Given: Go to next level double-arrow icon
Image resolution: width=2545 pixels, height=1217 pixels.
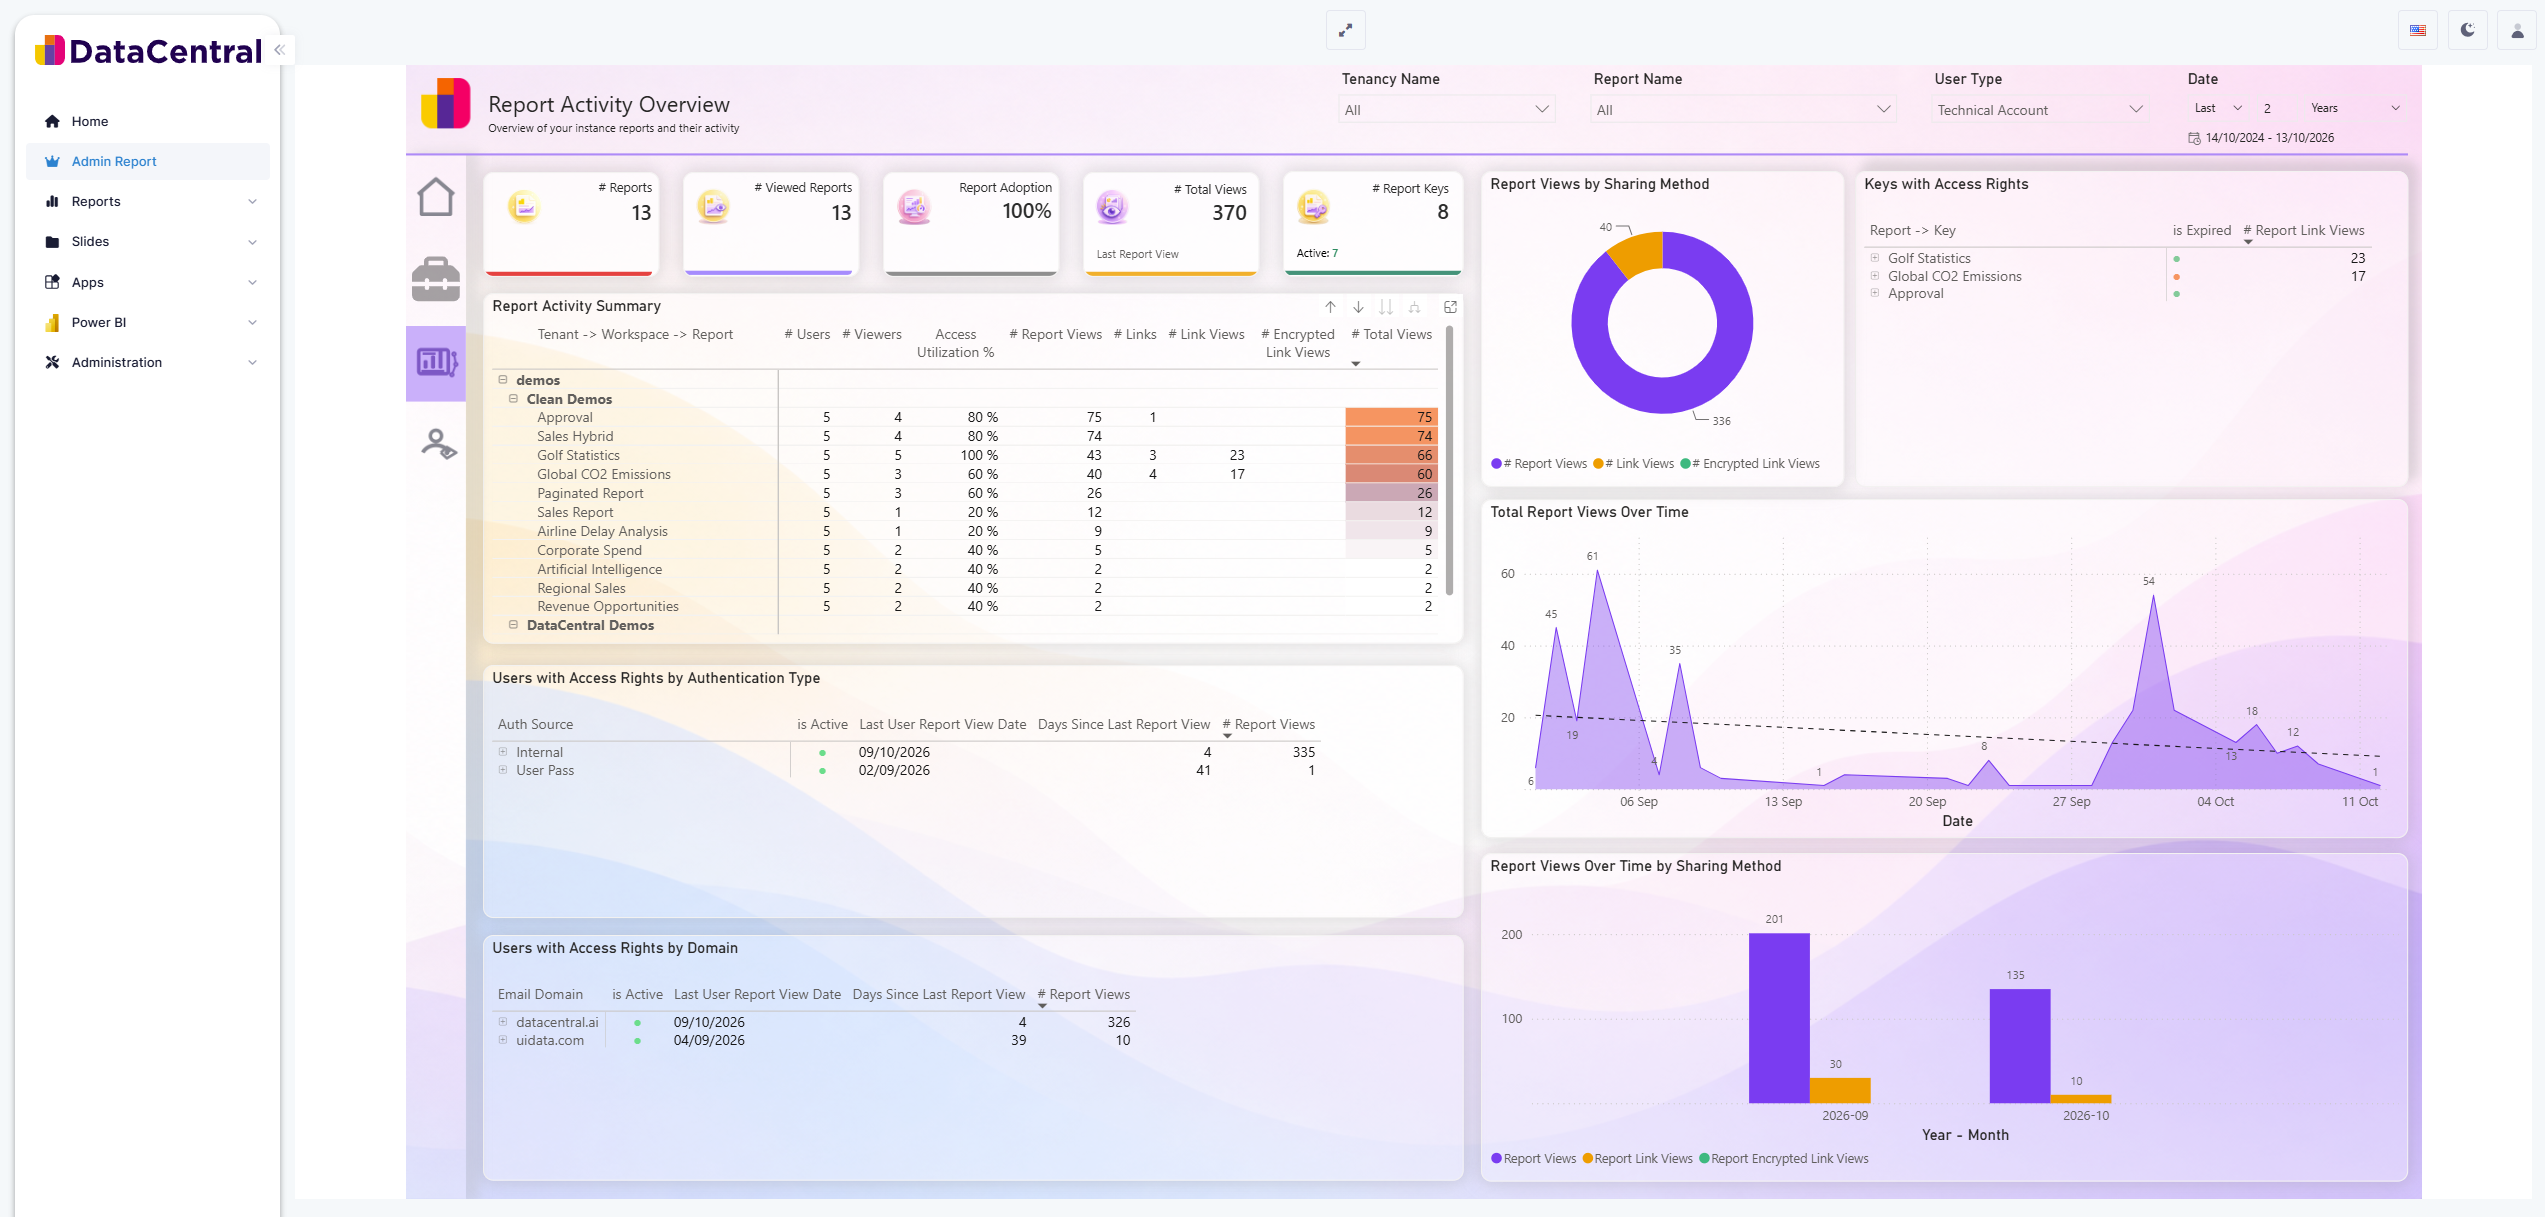Looking at the screenshot, I should pos(1386,307).
